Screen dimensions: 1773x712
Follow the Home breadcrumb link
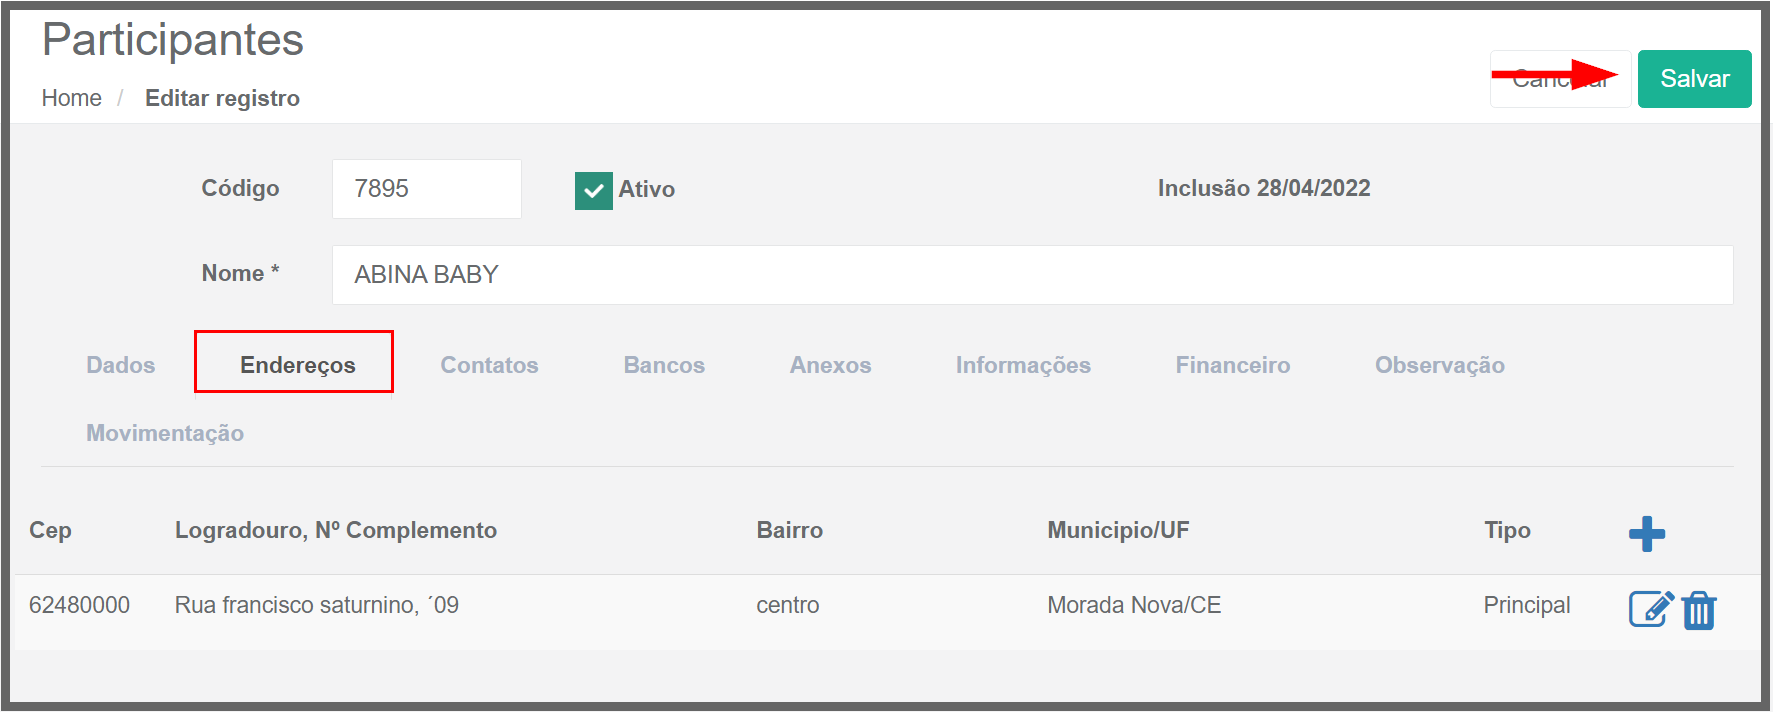pyautogui.click(x=72, y=98)
